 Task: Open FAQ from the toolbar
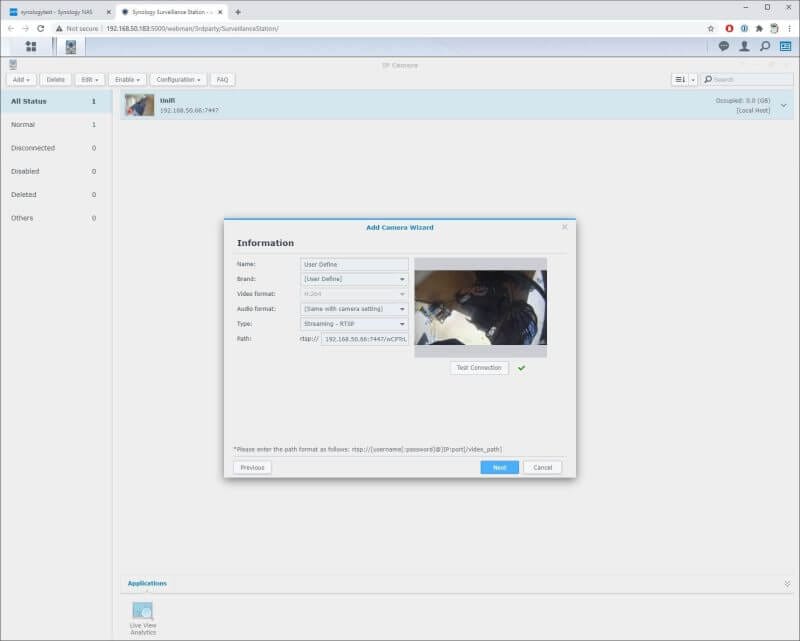pyautogui.click(x=221, y=79)
